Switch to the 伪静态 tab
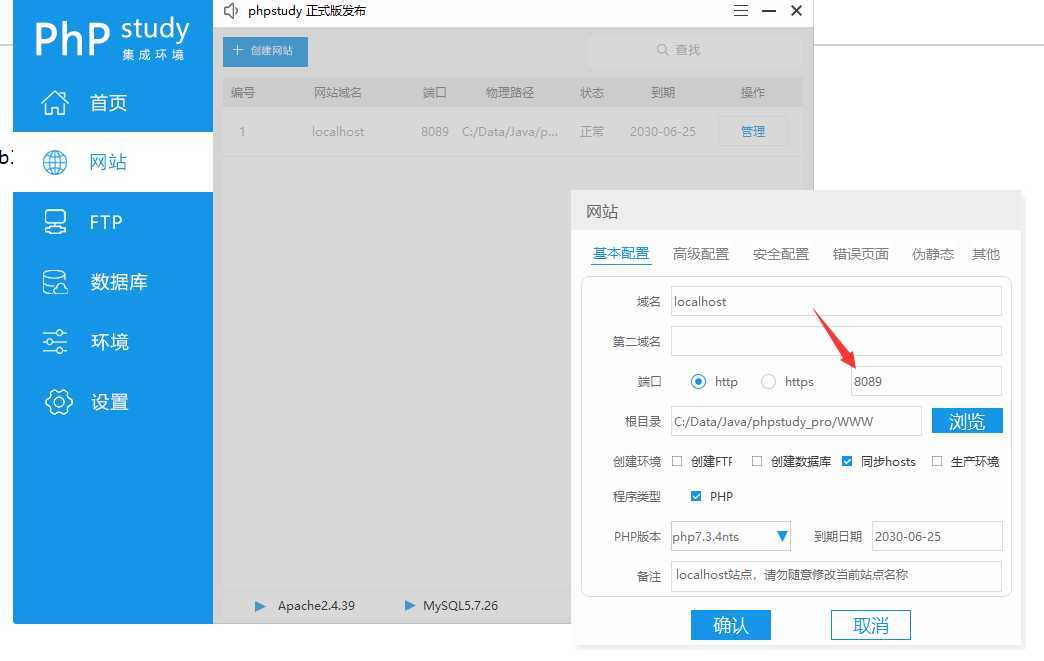This screenshot has width=1044, height=661. point(932,254)
